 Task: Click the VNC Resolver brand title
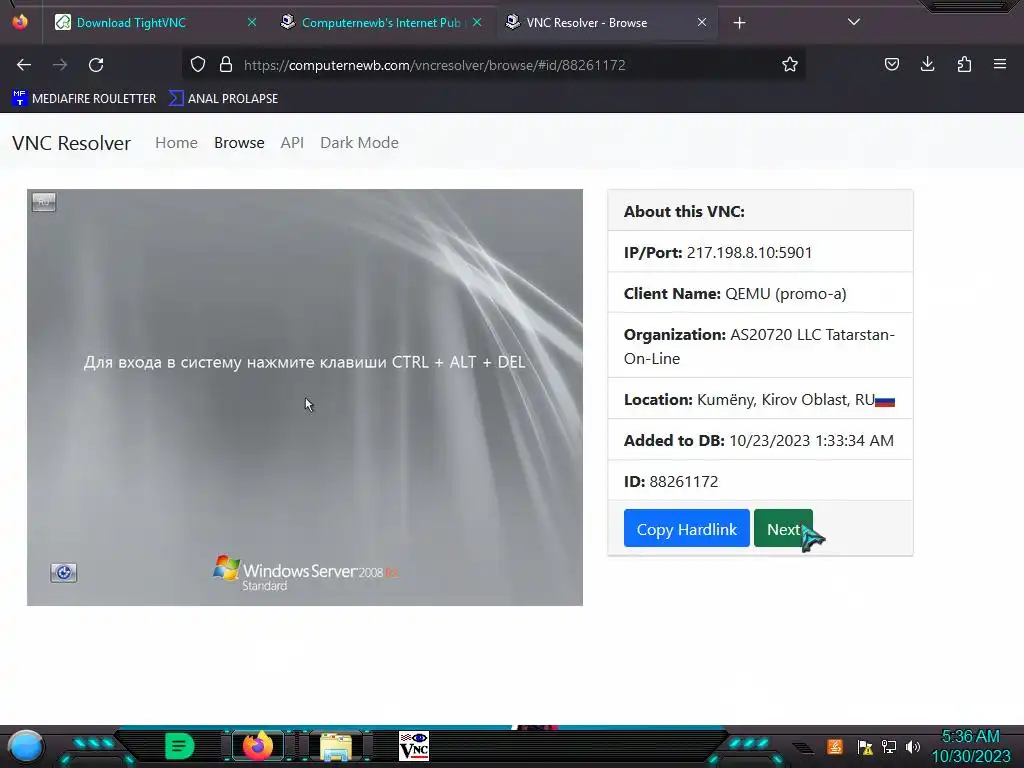click(x=71, y=143)
